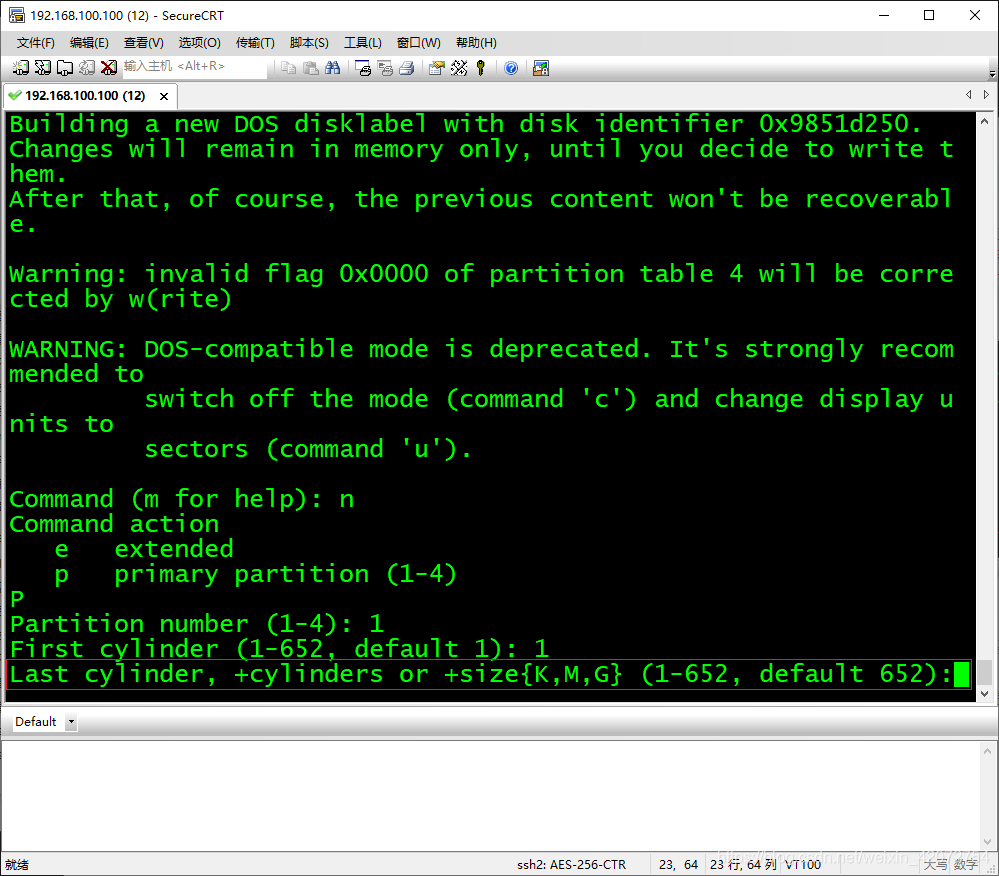Image resolution: width=999 pixels, height=876 pixels.
Task: Click the 'sectors (command 'u').' line
Action: 308,449
